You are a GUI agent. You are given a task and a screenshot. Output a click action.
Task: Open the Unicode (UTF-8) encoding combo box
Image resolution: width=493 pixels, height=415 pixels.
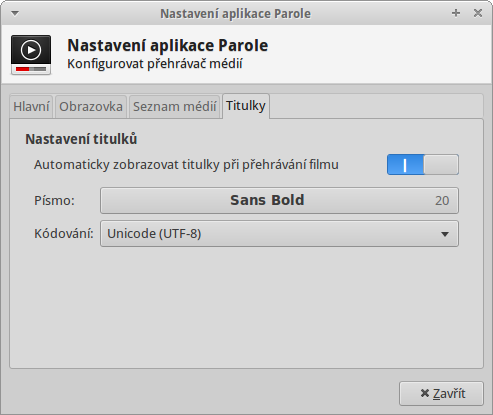click(x=279, y=234)
